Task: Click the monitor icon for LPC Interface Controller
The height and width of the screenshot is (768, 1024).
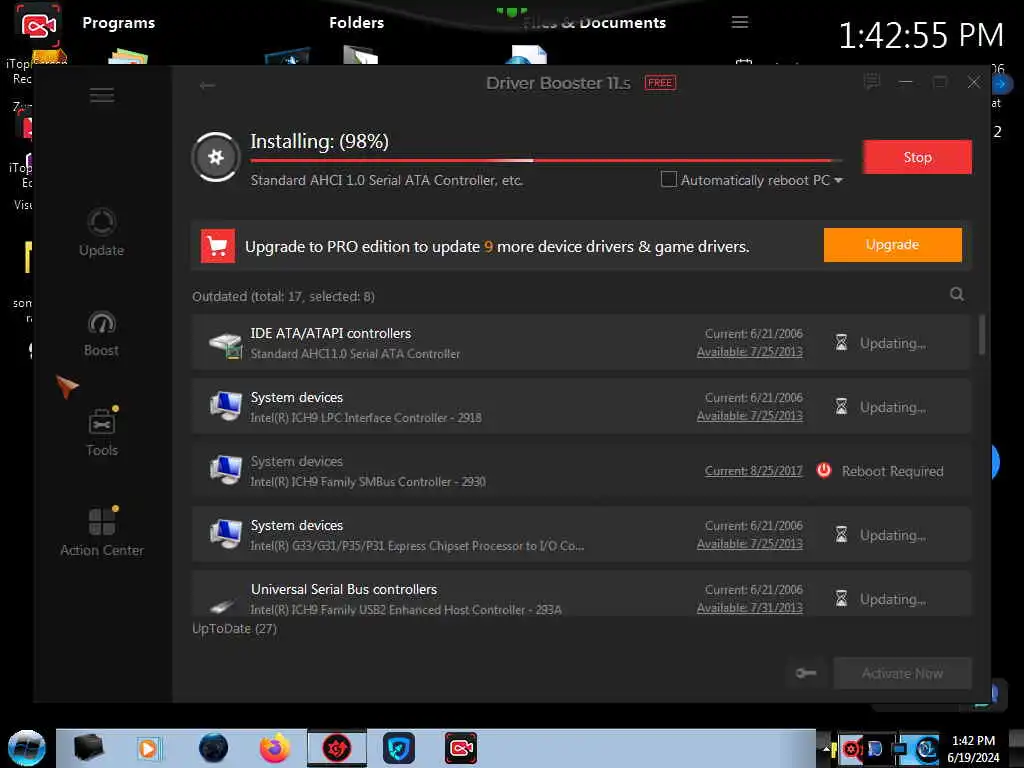Action: [x=226, y=407]
